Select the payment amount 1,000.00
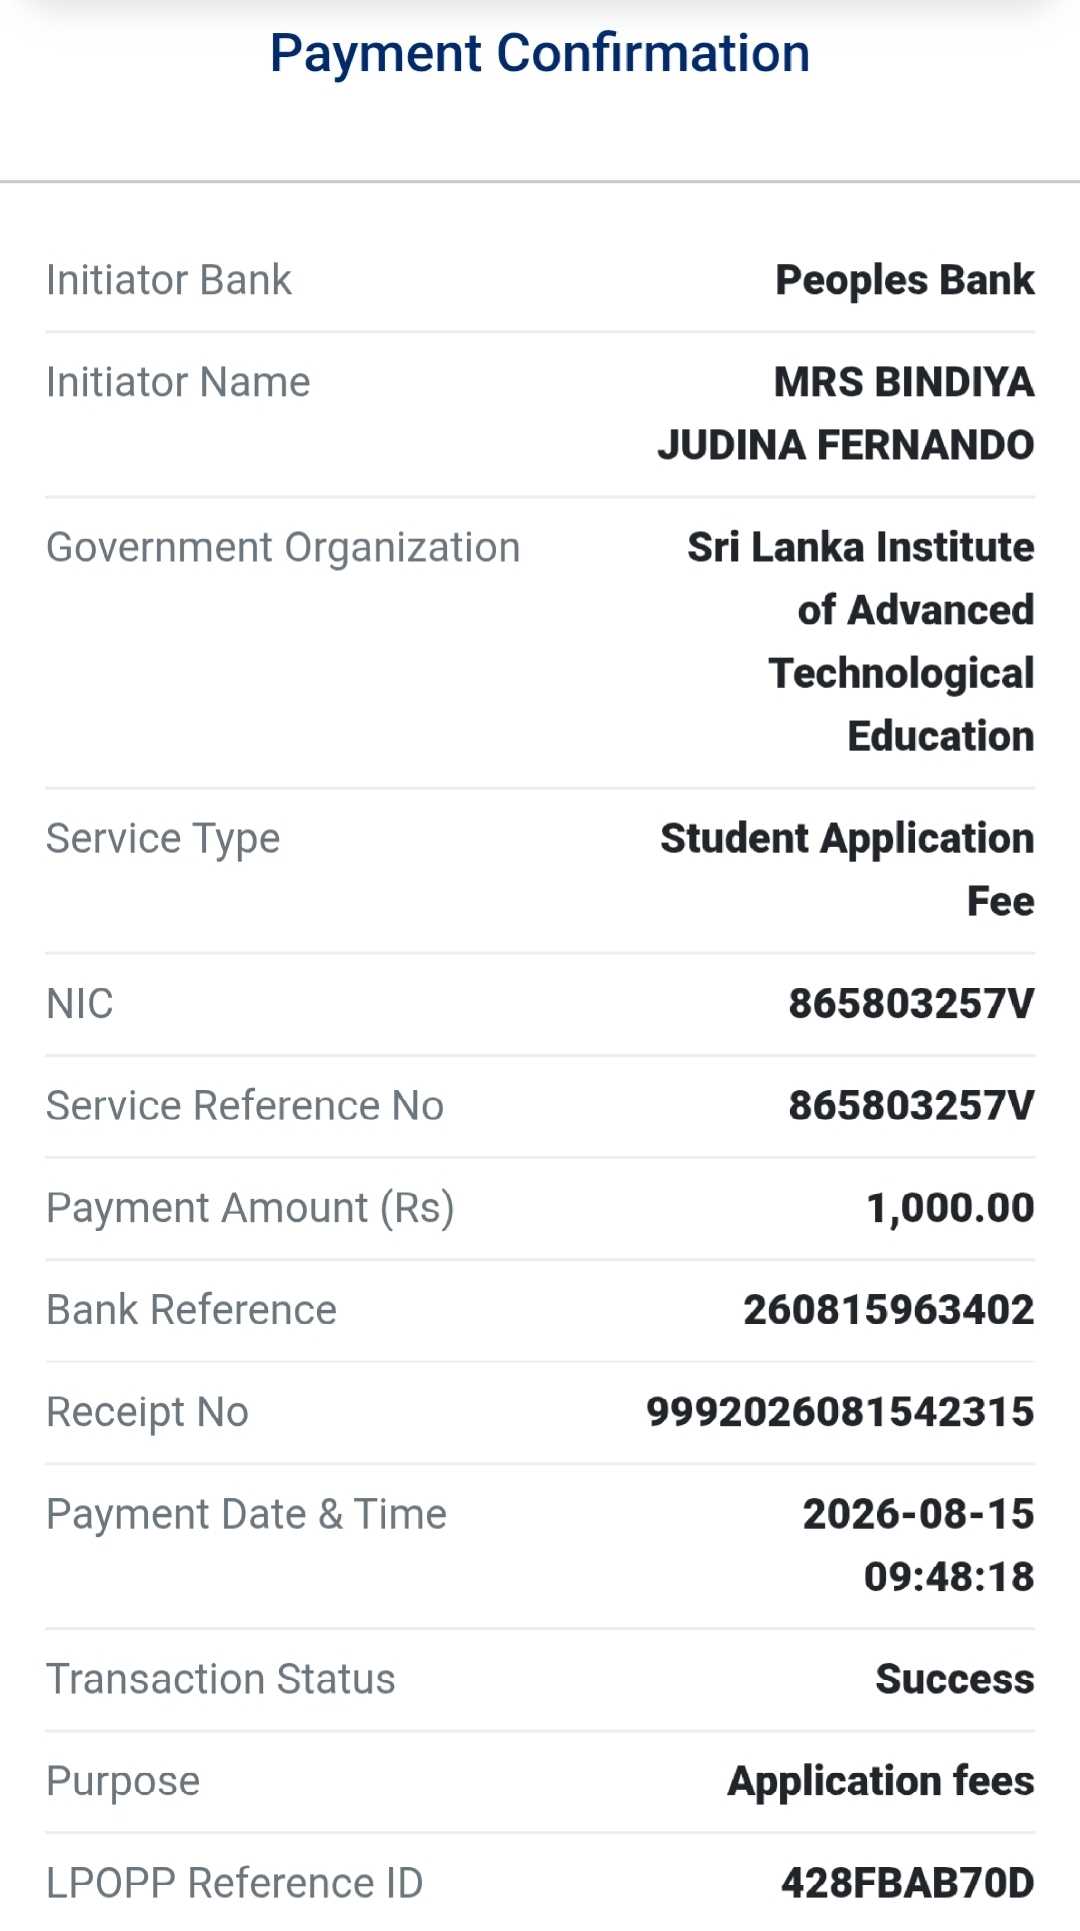Image resolution: width=1080 pixels, height=1931 pixels. click(950, 1208)
